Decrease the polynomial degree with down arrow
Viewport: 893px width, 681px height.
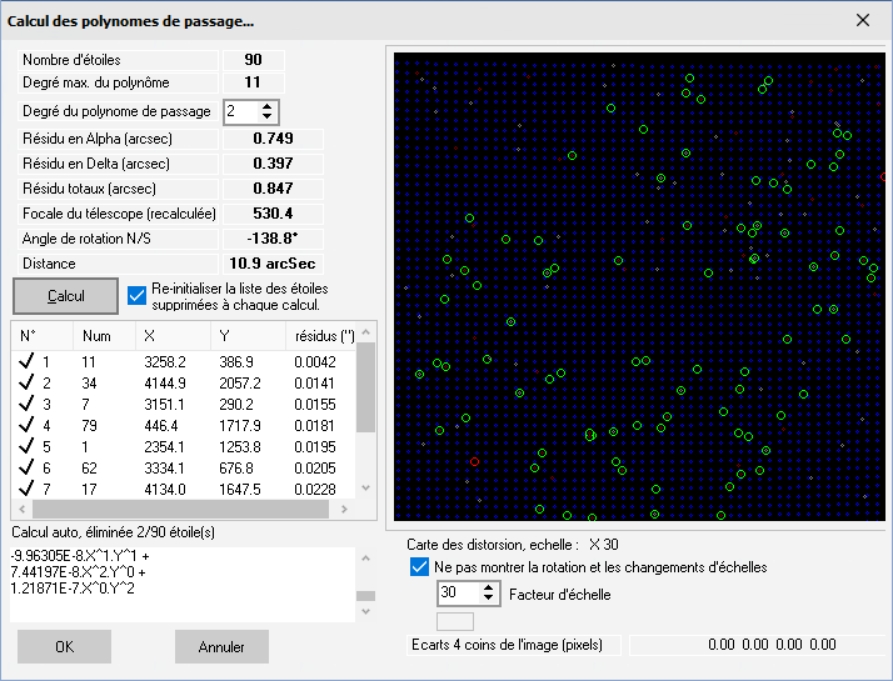coord(267,117)
